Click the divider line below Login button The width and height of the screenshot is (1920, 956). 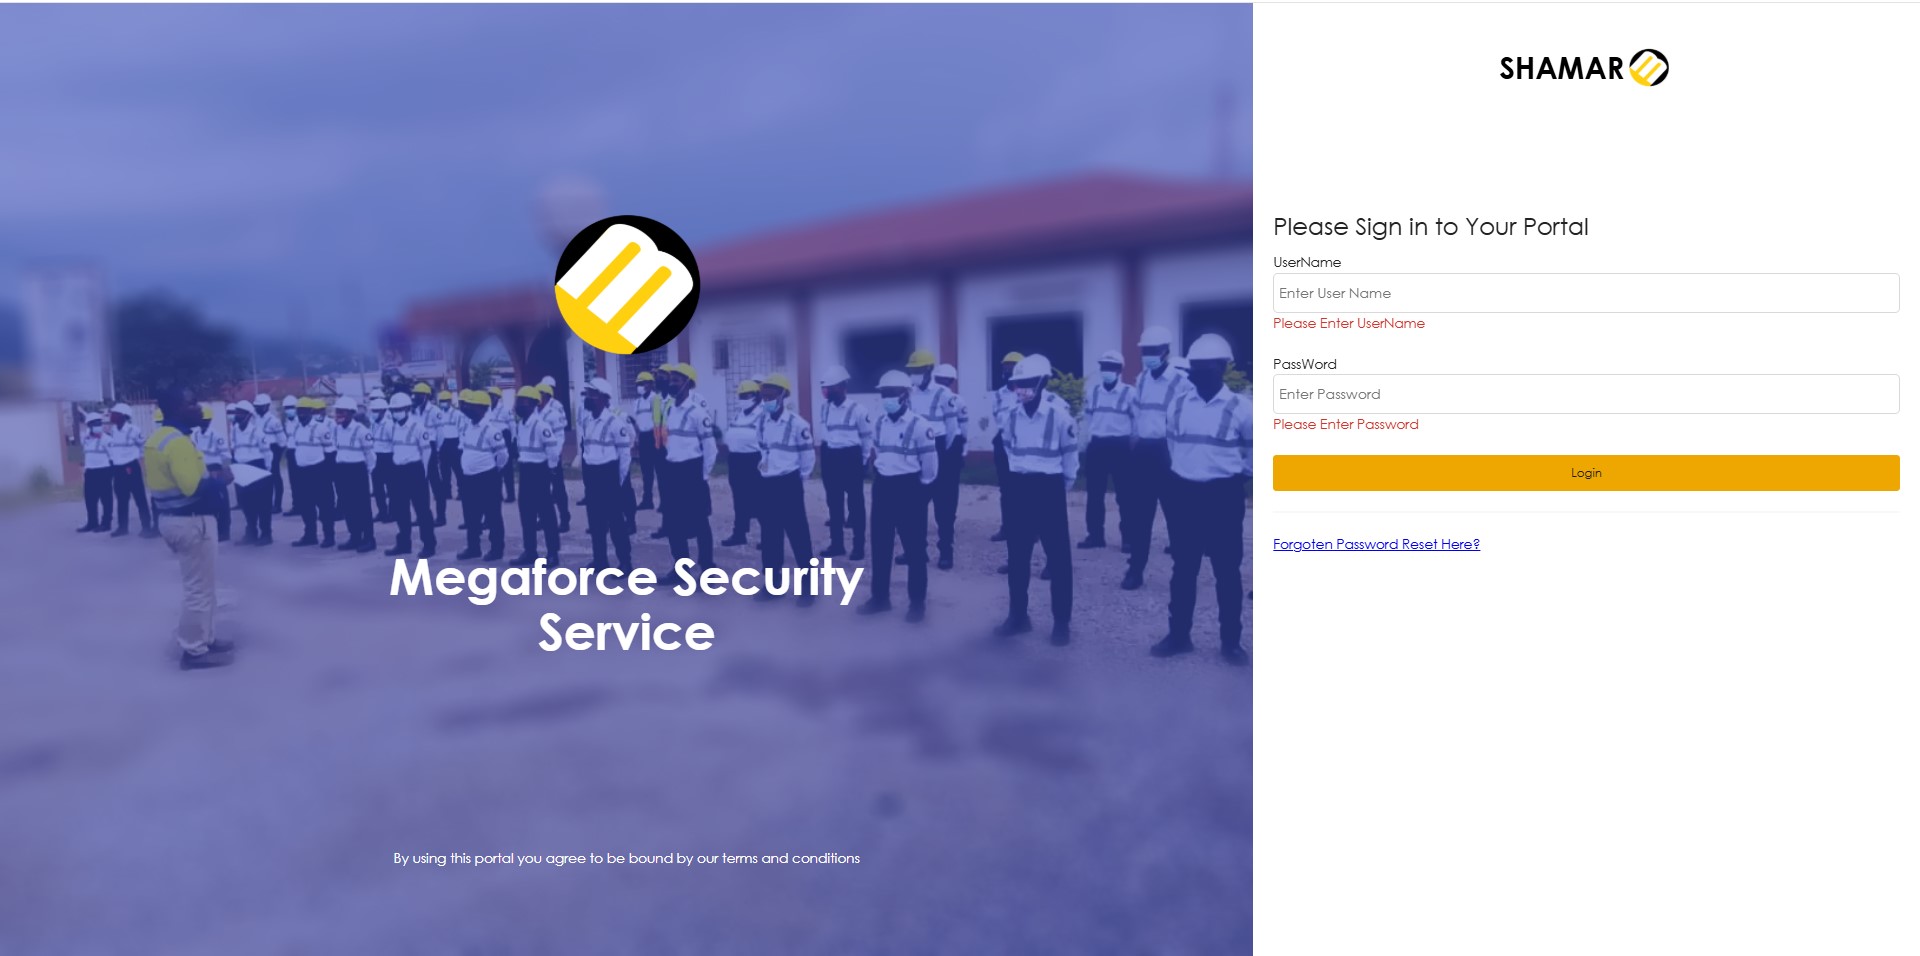click(x=1586, y=512)
